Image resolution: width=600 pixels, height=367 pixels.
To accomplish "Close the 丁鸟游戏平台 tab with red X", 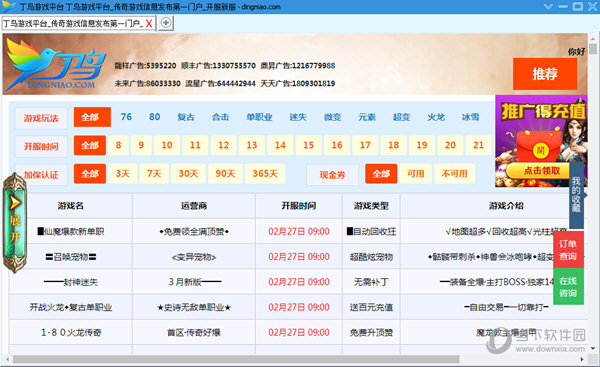I will [x=149, y=24].
